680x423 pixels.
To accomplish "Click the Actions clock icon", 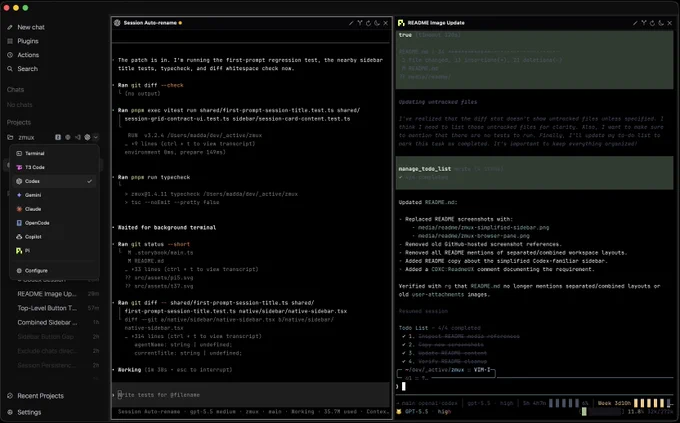I will pos(10,55).
